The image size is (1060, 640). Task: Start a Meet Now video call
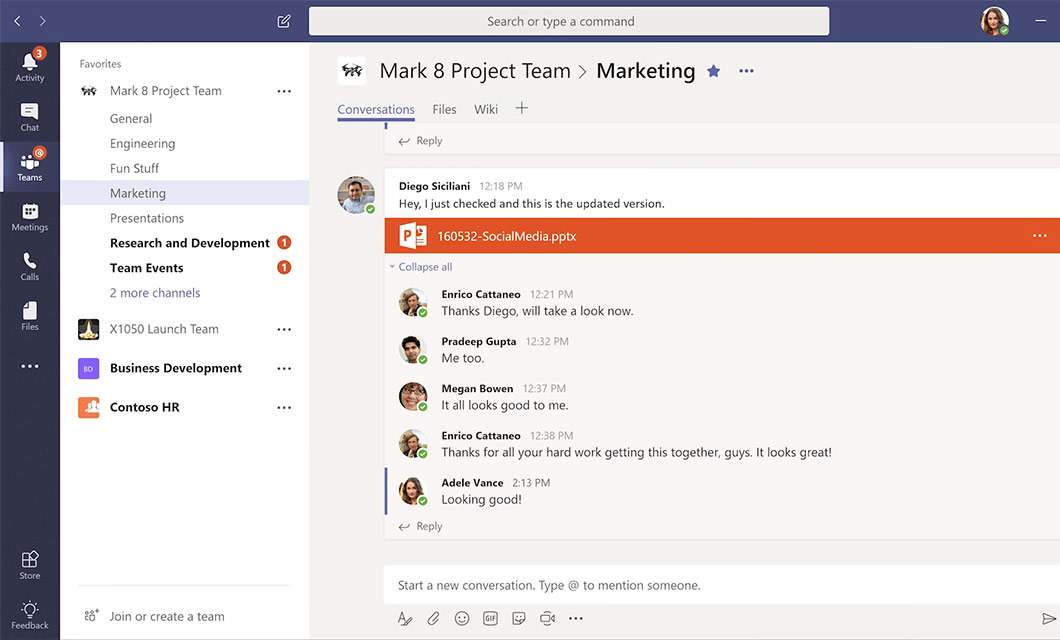[547, 618]
